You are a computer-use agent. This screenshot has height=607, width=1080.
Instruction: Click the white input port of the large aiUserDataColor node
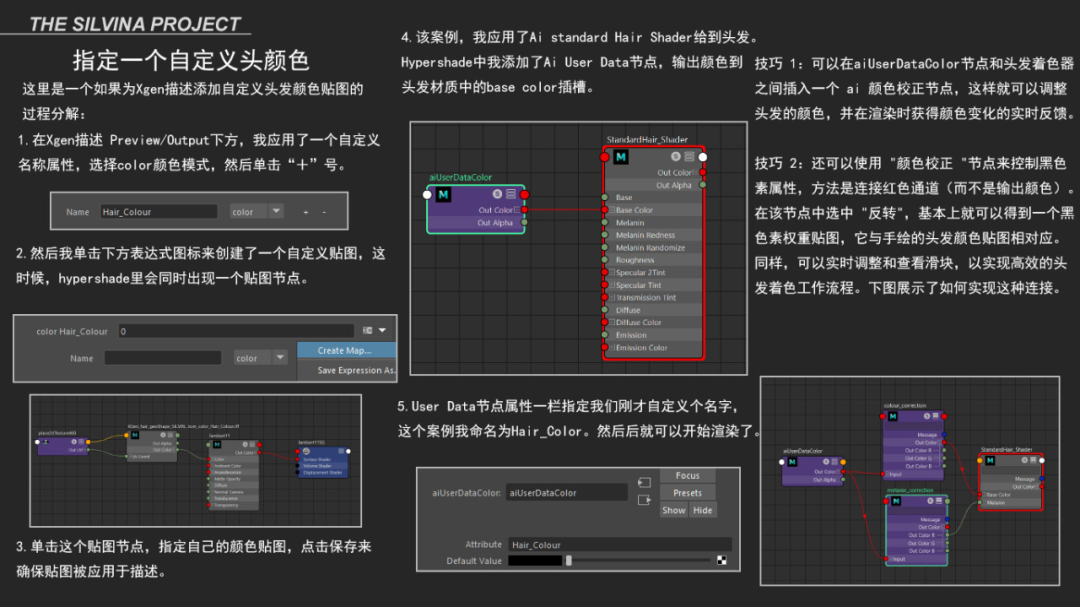427,195
